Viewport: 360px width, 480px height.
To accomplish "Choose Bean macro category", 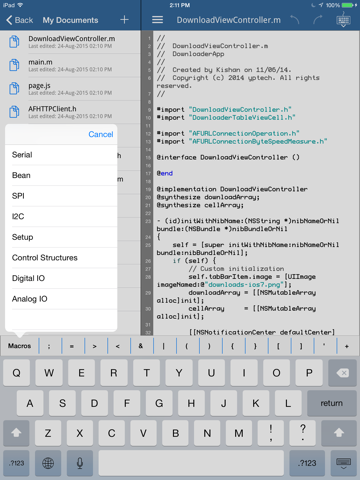I will tap(61, 175).
